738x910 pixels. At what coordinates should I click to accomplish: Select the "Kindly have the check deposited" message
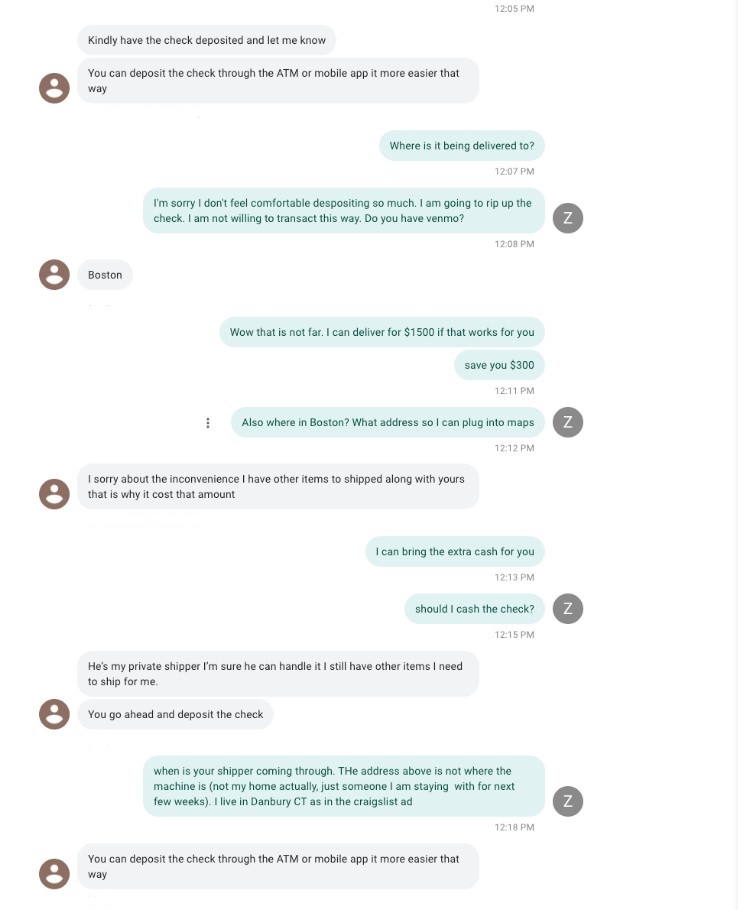(206, 41)
